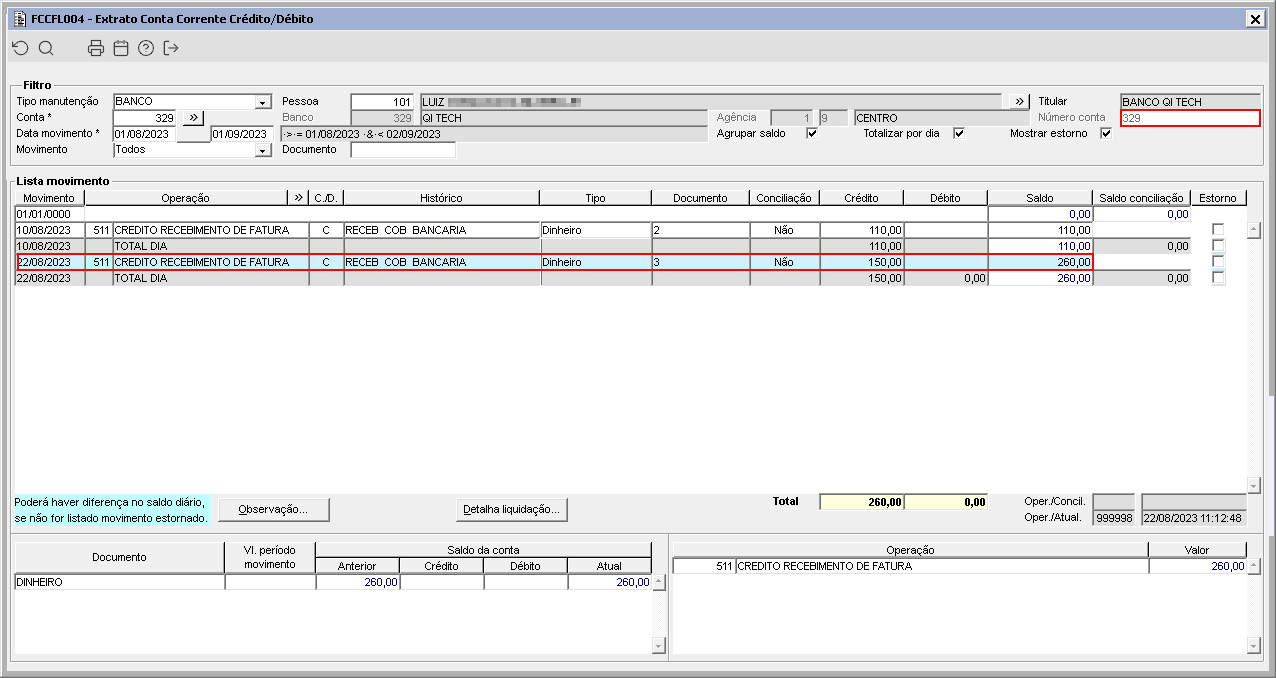This screenshot has width=1276, height=678.
Task: Open help via question mark icon
Action: point(146,48)
